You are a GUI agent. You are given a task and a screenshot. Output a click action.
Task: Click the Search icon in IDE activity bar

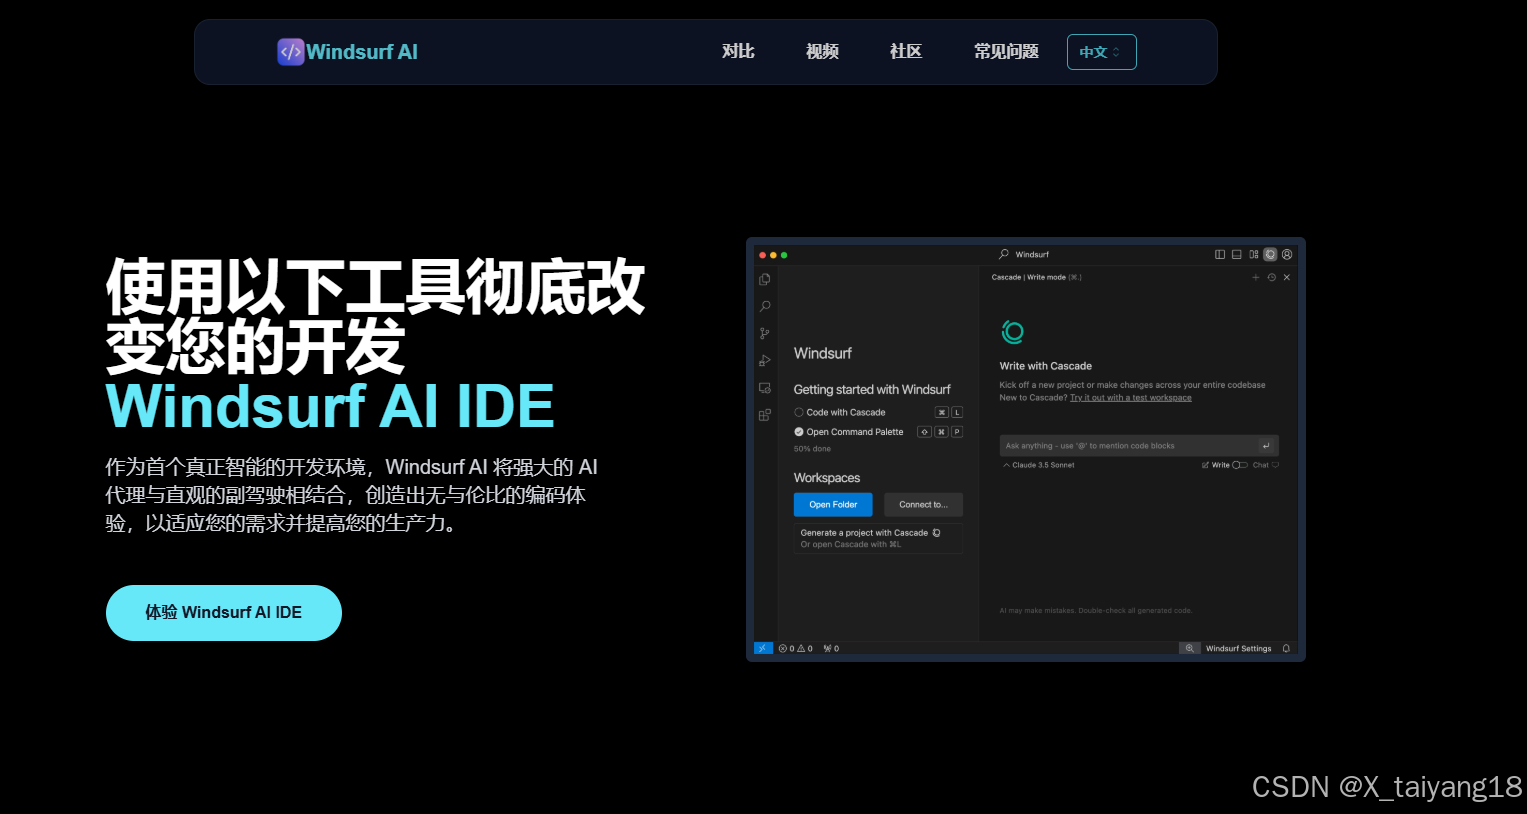point(765,307)
